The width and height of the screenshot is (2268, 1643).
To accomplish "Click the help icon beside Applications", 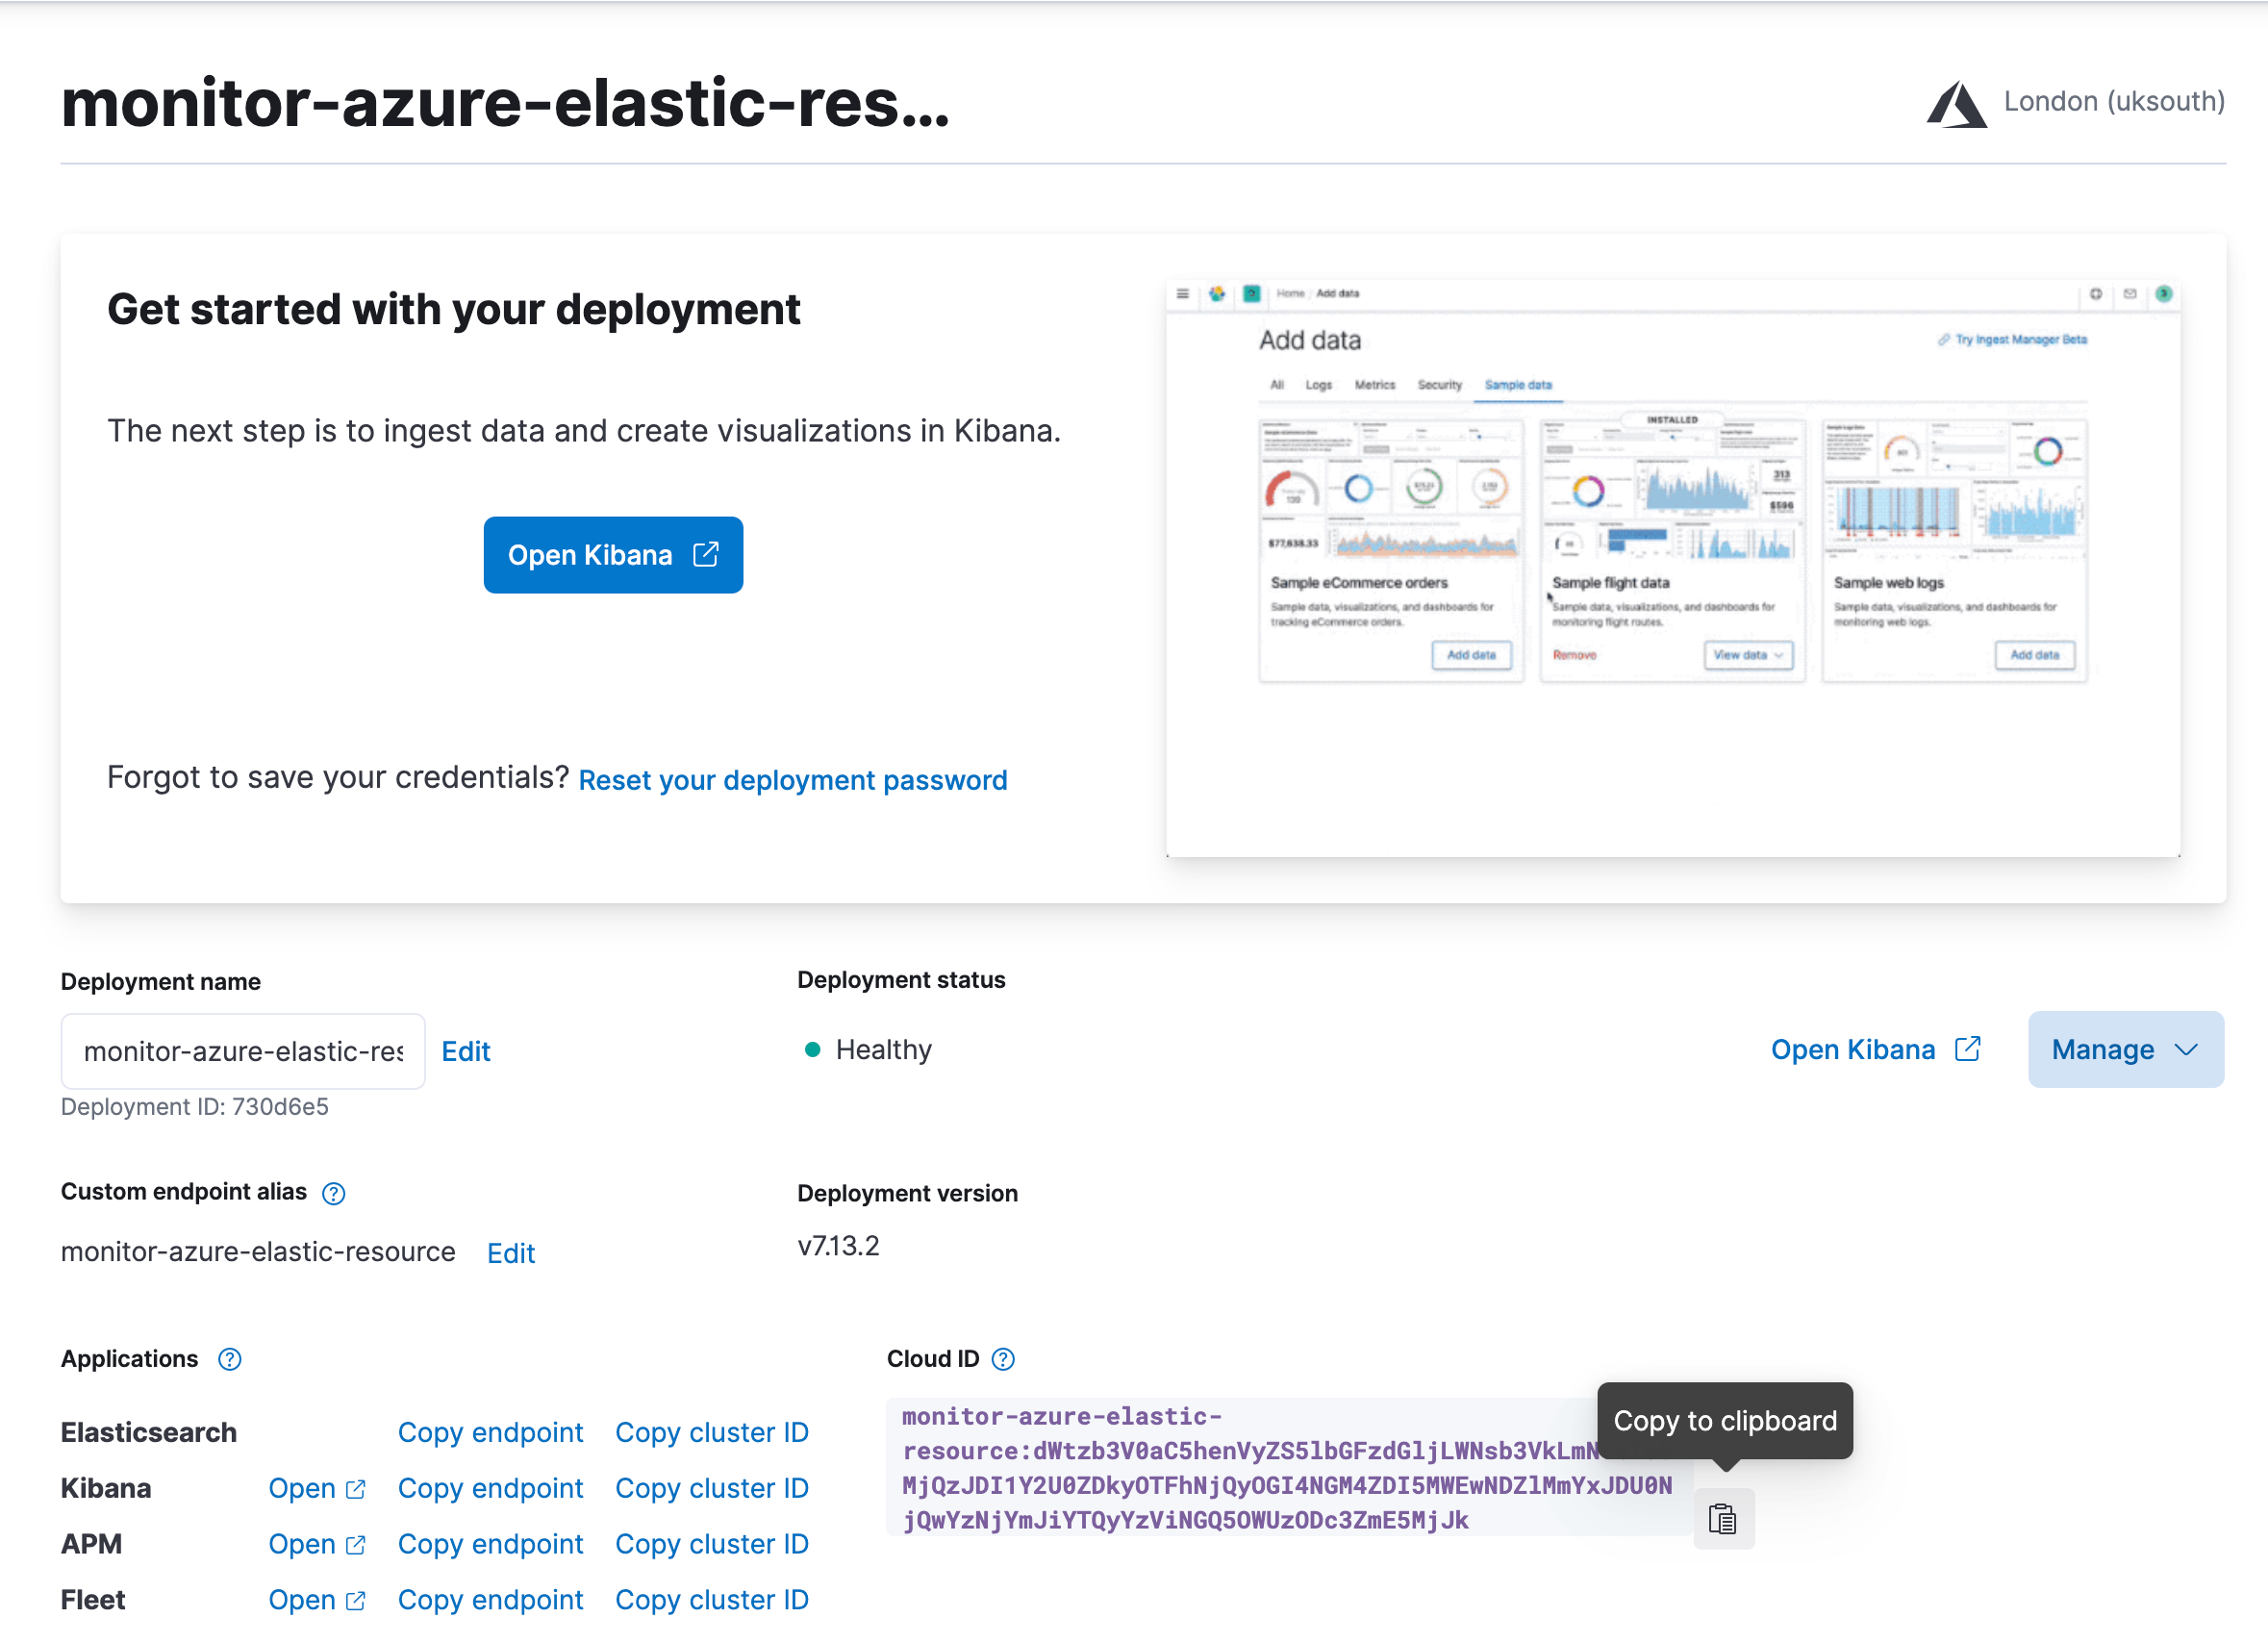I will [229, 1359].
